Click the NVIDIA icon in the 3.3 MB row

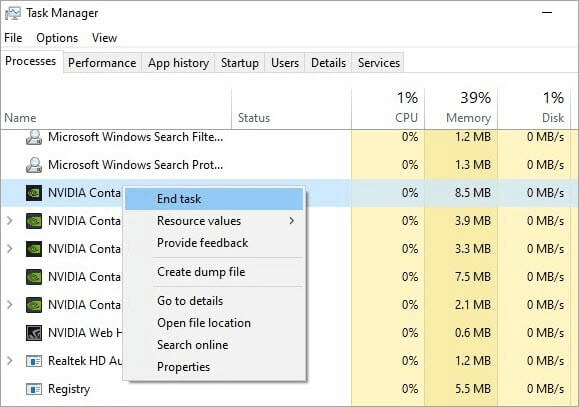click(34, 249)
